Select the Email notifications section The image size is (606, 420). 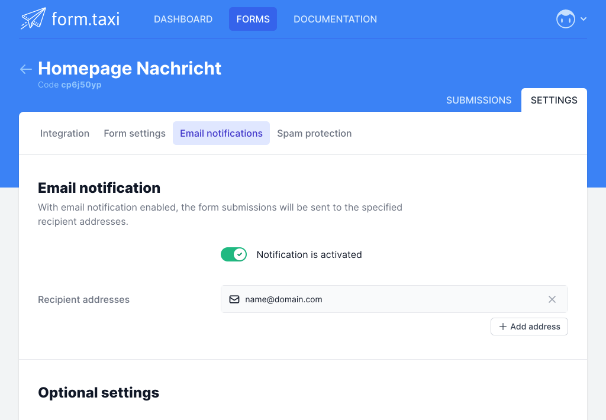click(221, 133)
